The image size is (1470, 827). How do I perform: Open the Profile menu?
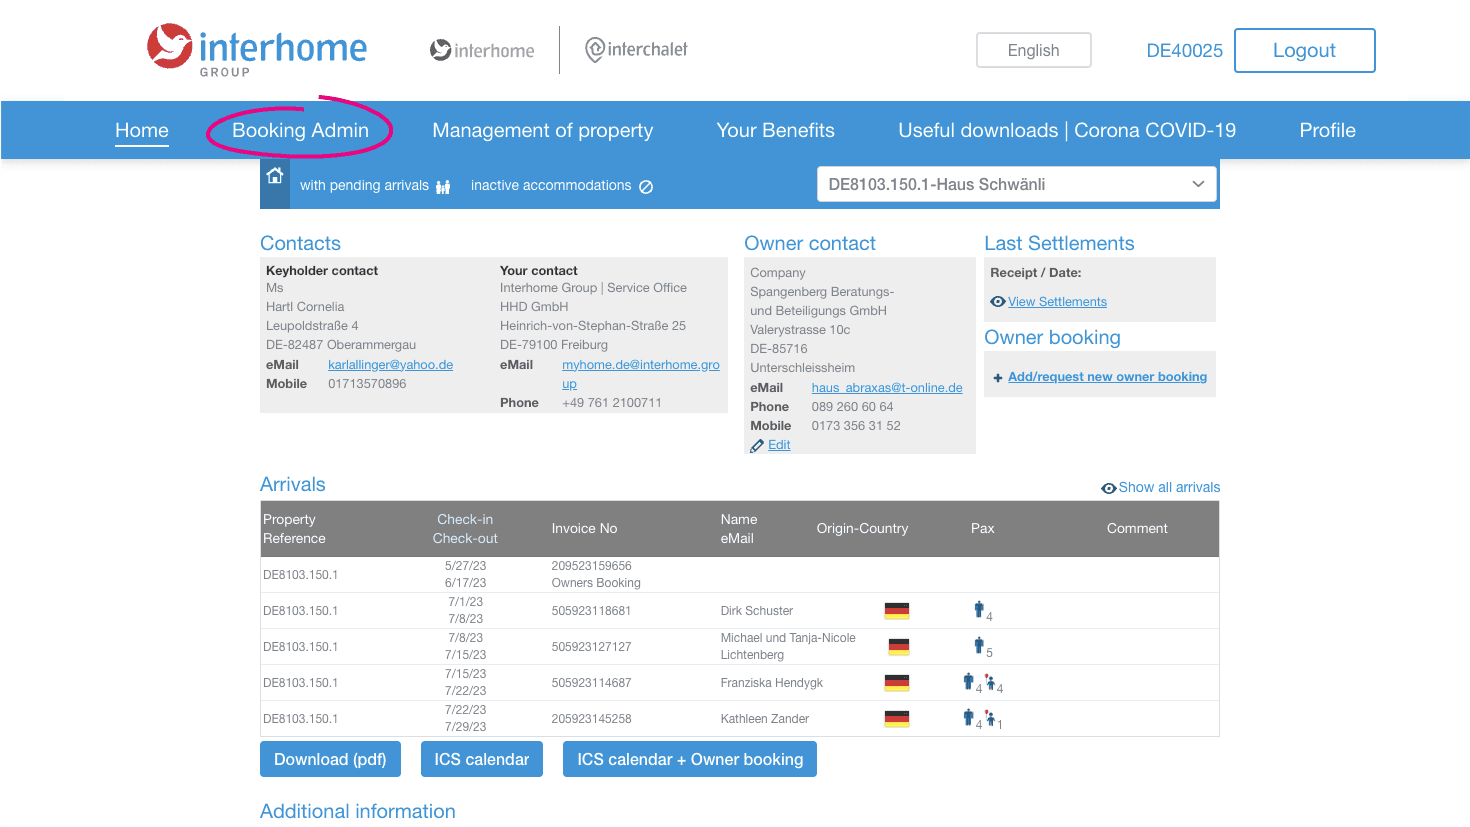tap(1327, 130)
